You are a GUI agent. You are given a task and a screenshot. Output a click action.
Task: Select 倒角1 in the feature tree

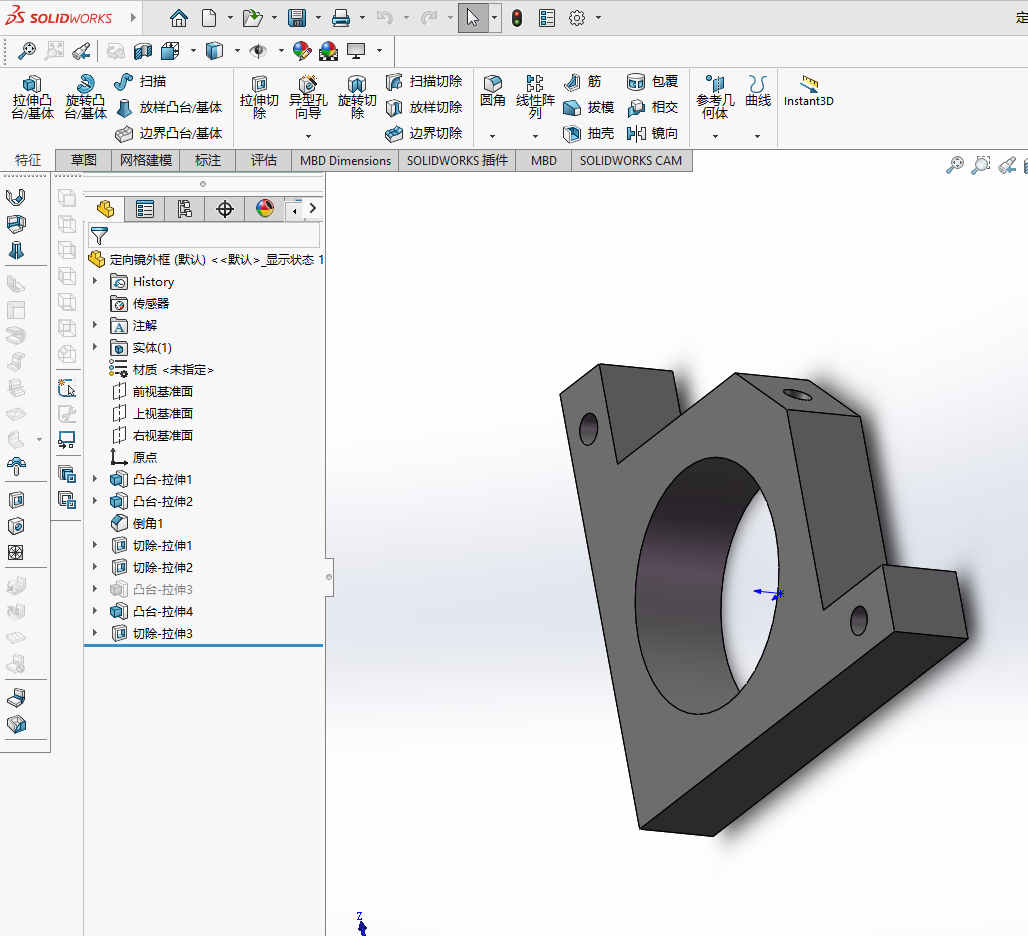click(x=147, y=523)
